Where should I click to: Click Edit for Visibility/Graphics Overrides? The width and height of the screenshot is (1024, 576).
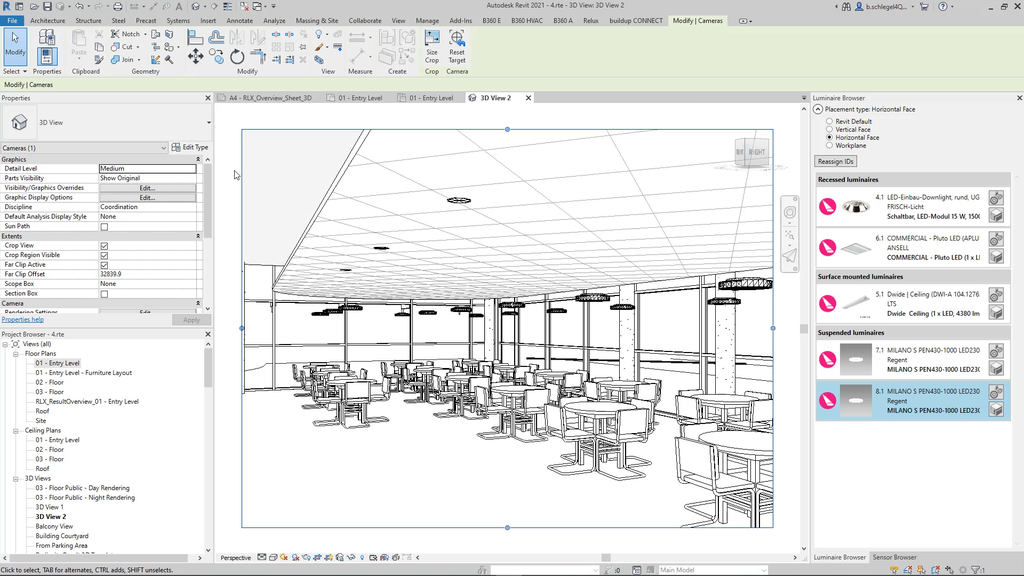click(147, 188)
